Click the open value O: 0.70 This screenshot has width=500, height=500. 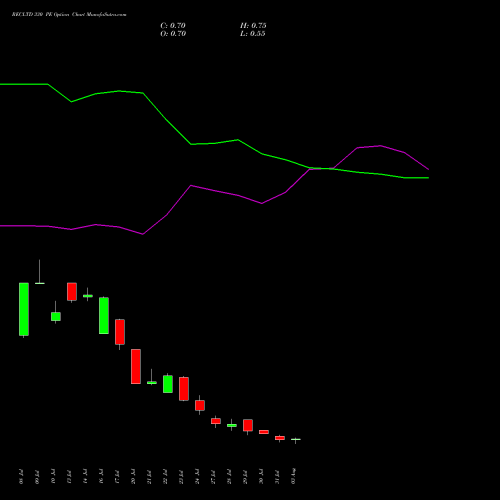[173, 34]
